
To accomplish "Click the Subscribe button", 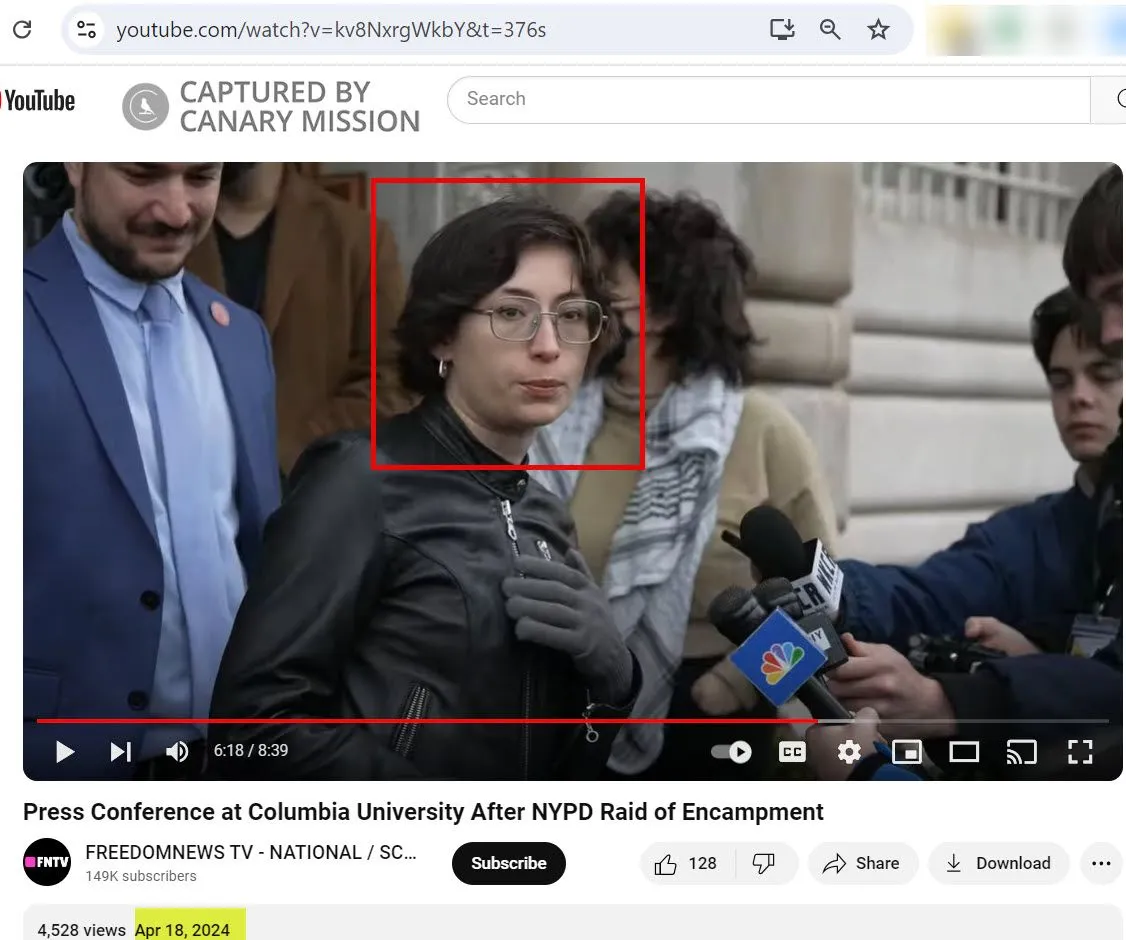I will click(508, 863).
